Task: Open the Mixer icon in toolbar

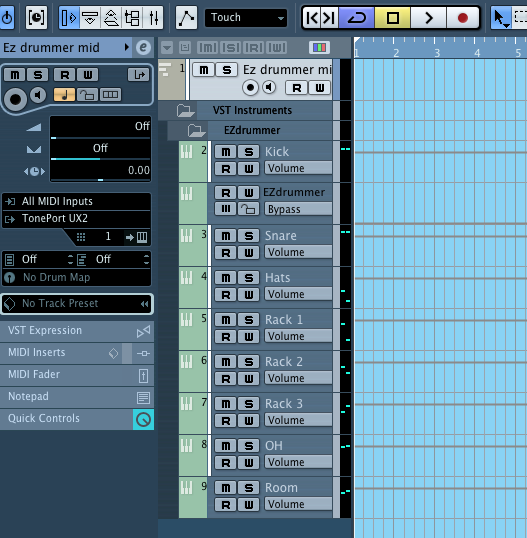Action: pyautogui.click(x=153, y=17)
